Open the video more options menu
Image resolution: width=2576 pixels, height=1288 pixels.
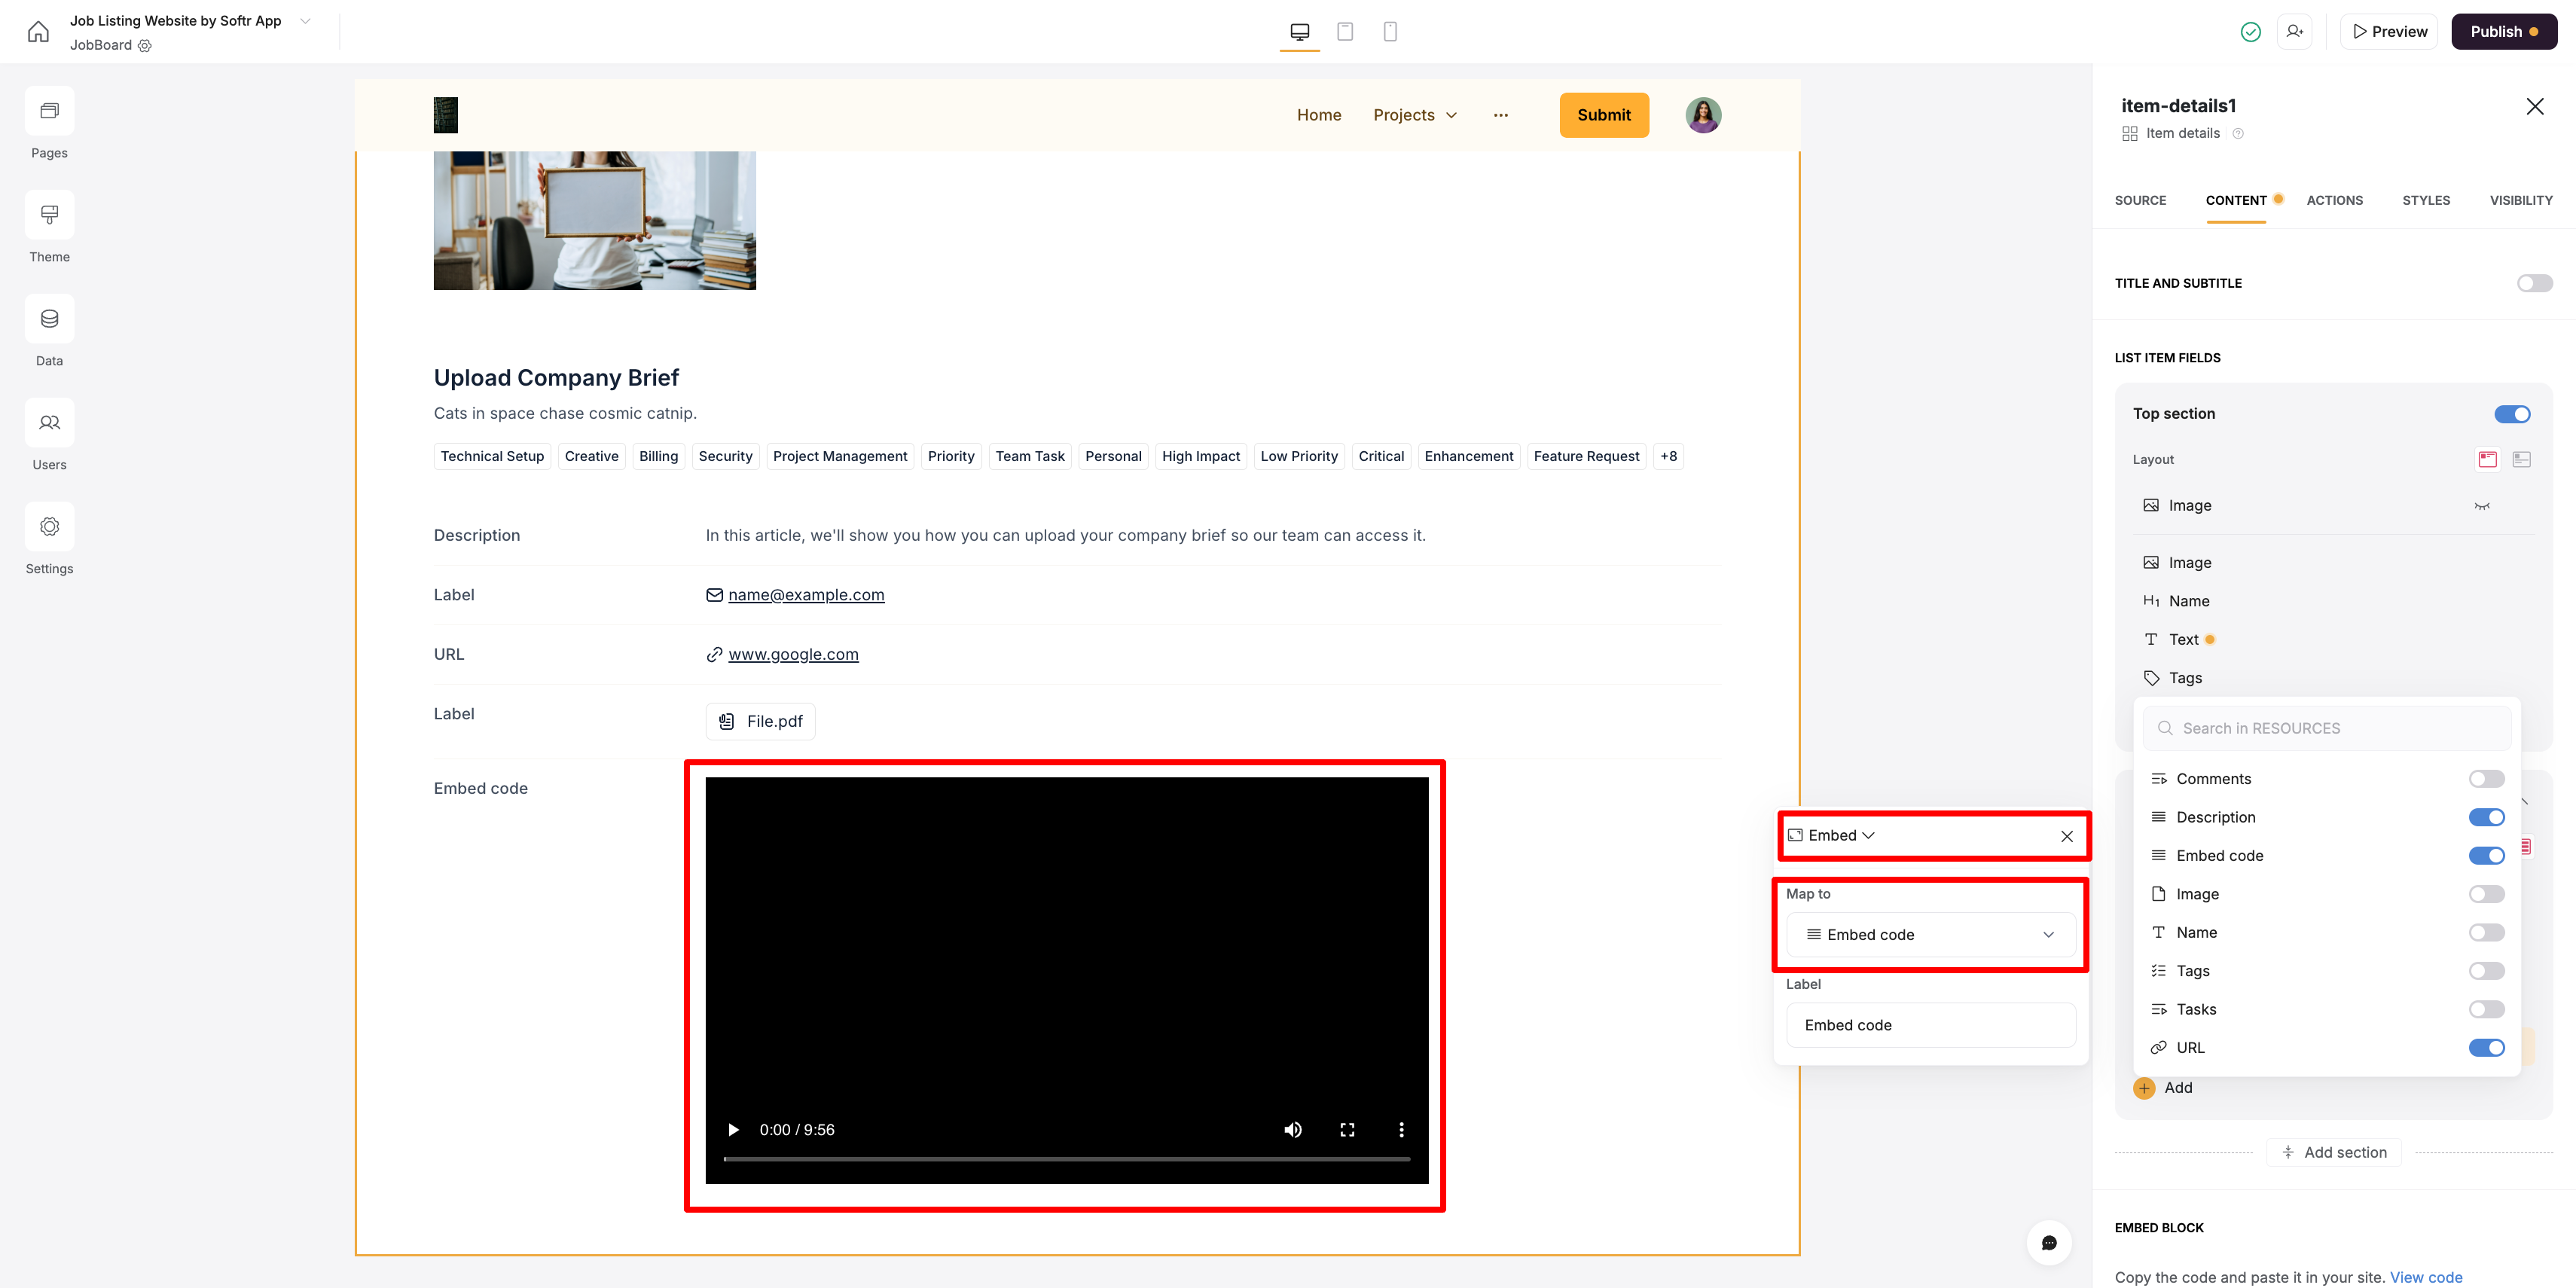(x=1401, y=1129)
